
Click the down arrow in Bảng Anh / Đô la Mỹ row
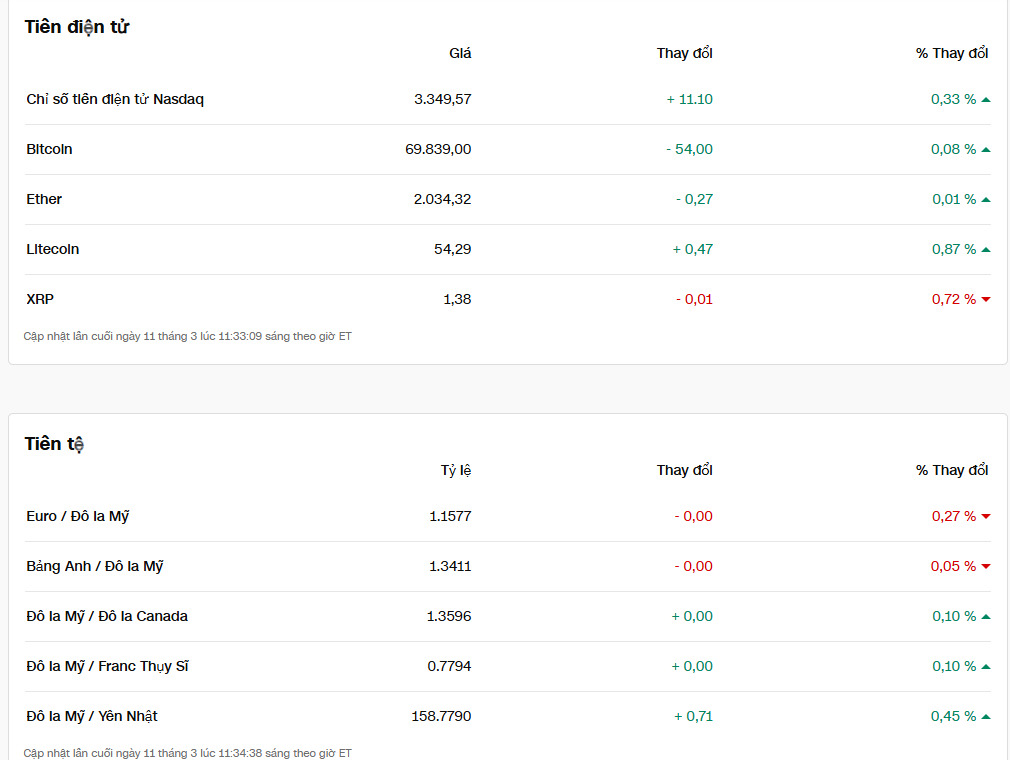pyautogui.click(x=986, y=567)
